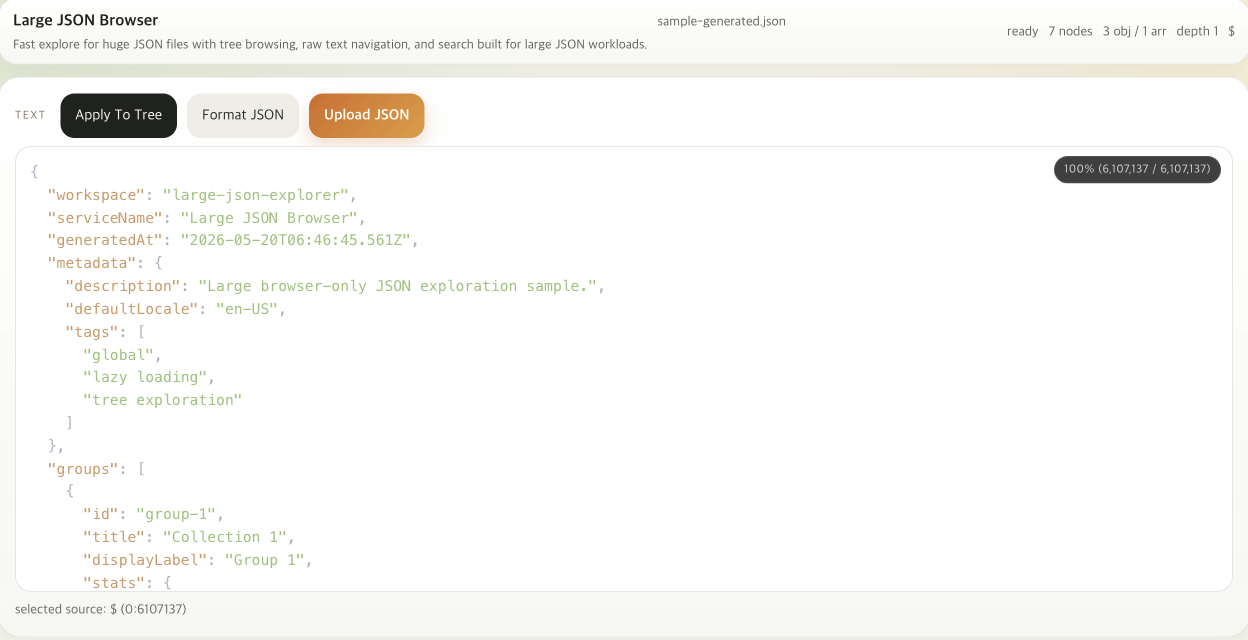Click the "depth 1" status entry
This screenshot has width=1248, height=640.
[x=1197, y=31]
